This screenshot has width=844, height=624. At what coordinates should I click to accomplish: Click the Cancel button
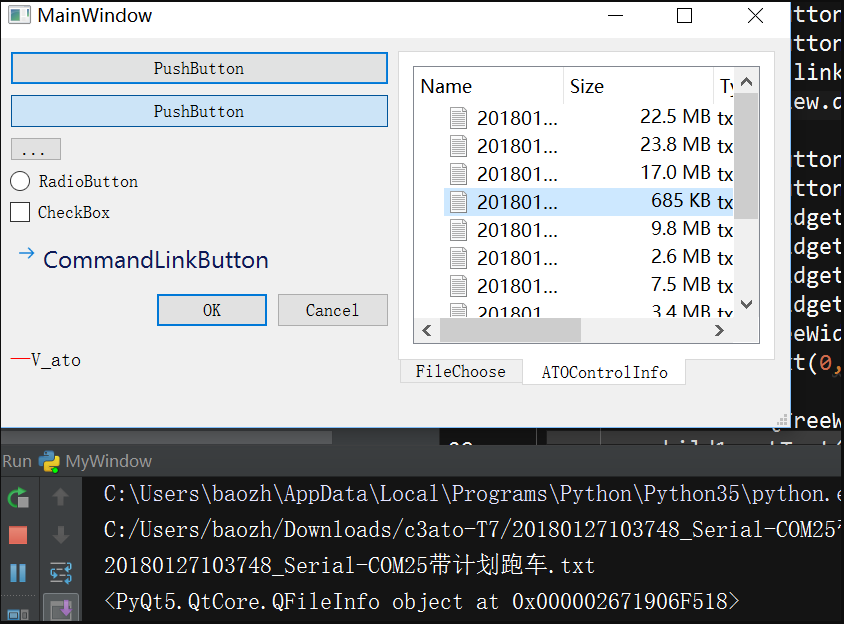point(333,310)
